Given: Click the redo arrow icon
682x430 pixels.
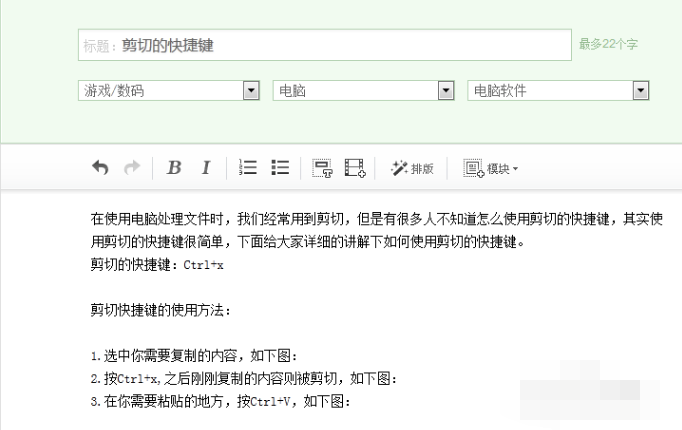Looking at the screenshot, I should (131, 168).
